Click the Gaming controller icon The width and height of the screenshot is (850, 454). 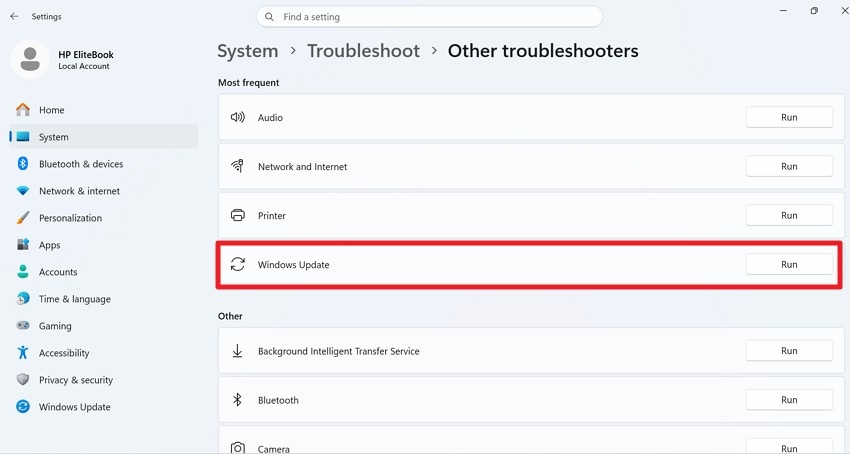pos(23,325)
